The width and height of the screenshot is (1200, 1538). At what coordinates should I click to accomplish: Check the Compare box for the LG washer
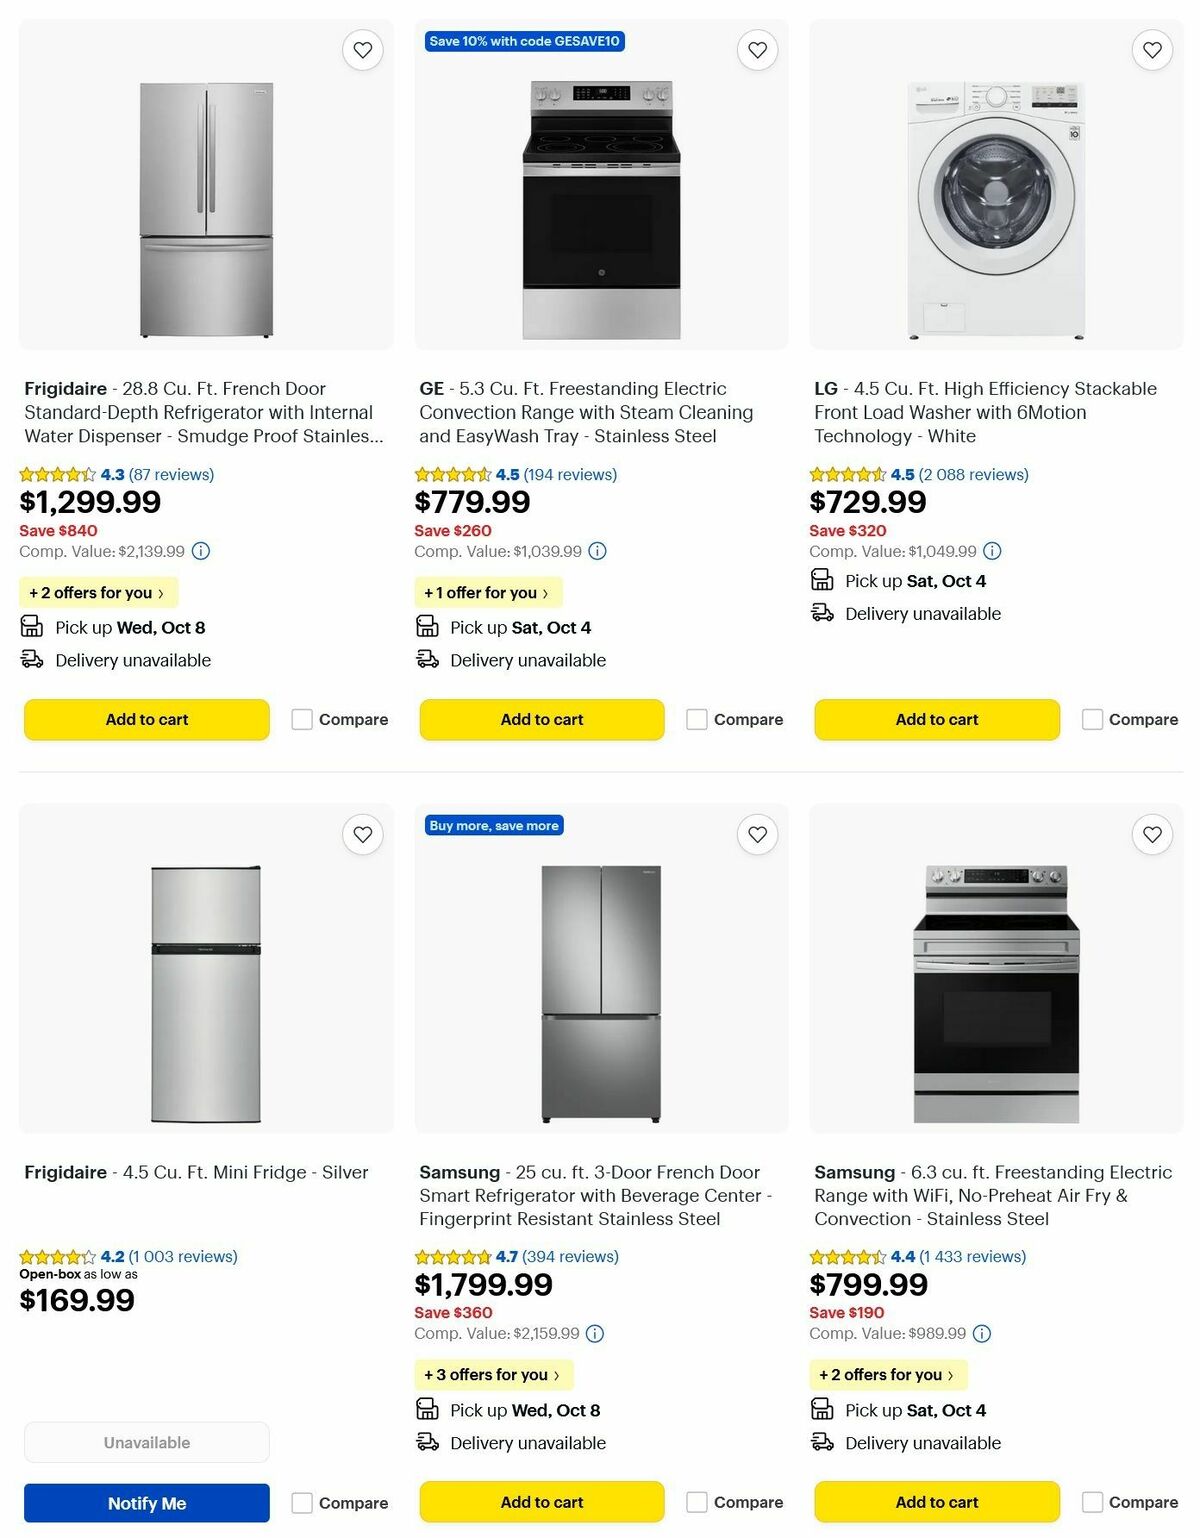[1091, 719]
